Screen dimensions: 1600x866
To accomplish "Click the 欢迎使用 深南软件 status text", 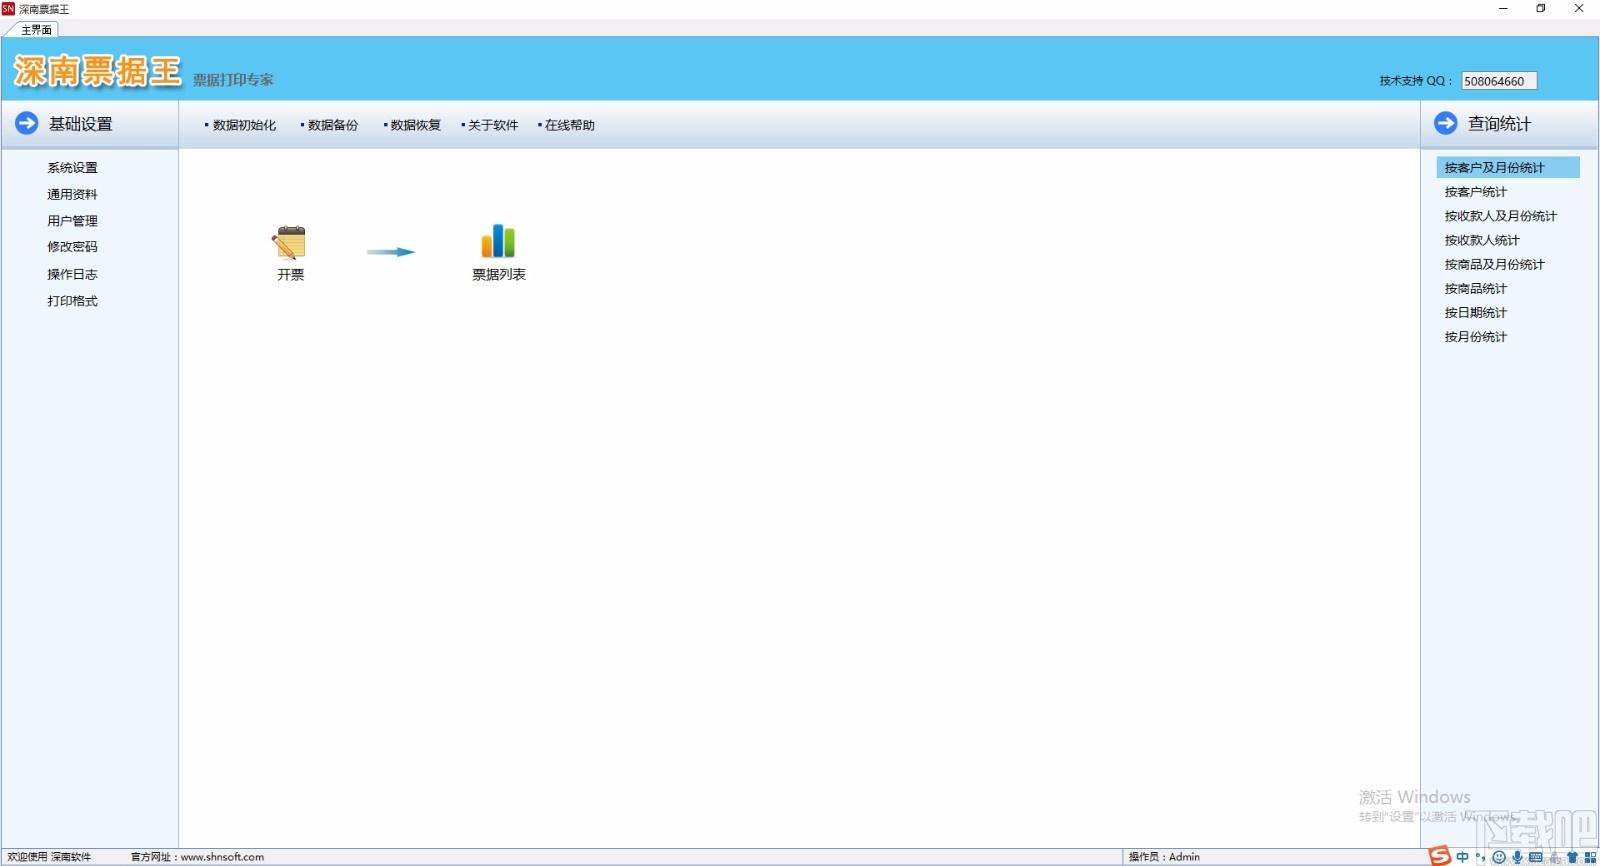I will click(49, 857).
